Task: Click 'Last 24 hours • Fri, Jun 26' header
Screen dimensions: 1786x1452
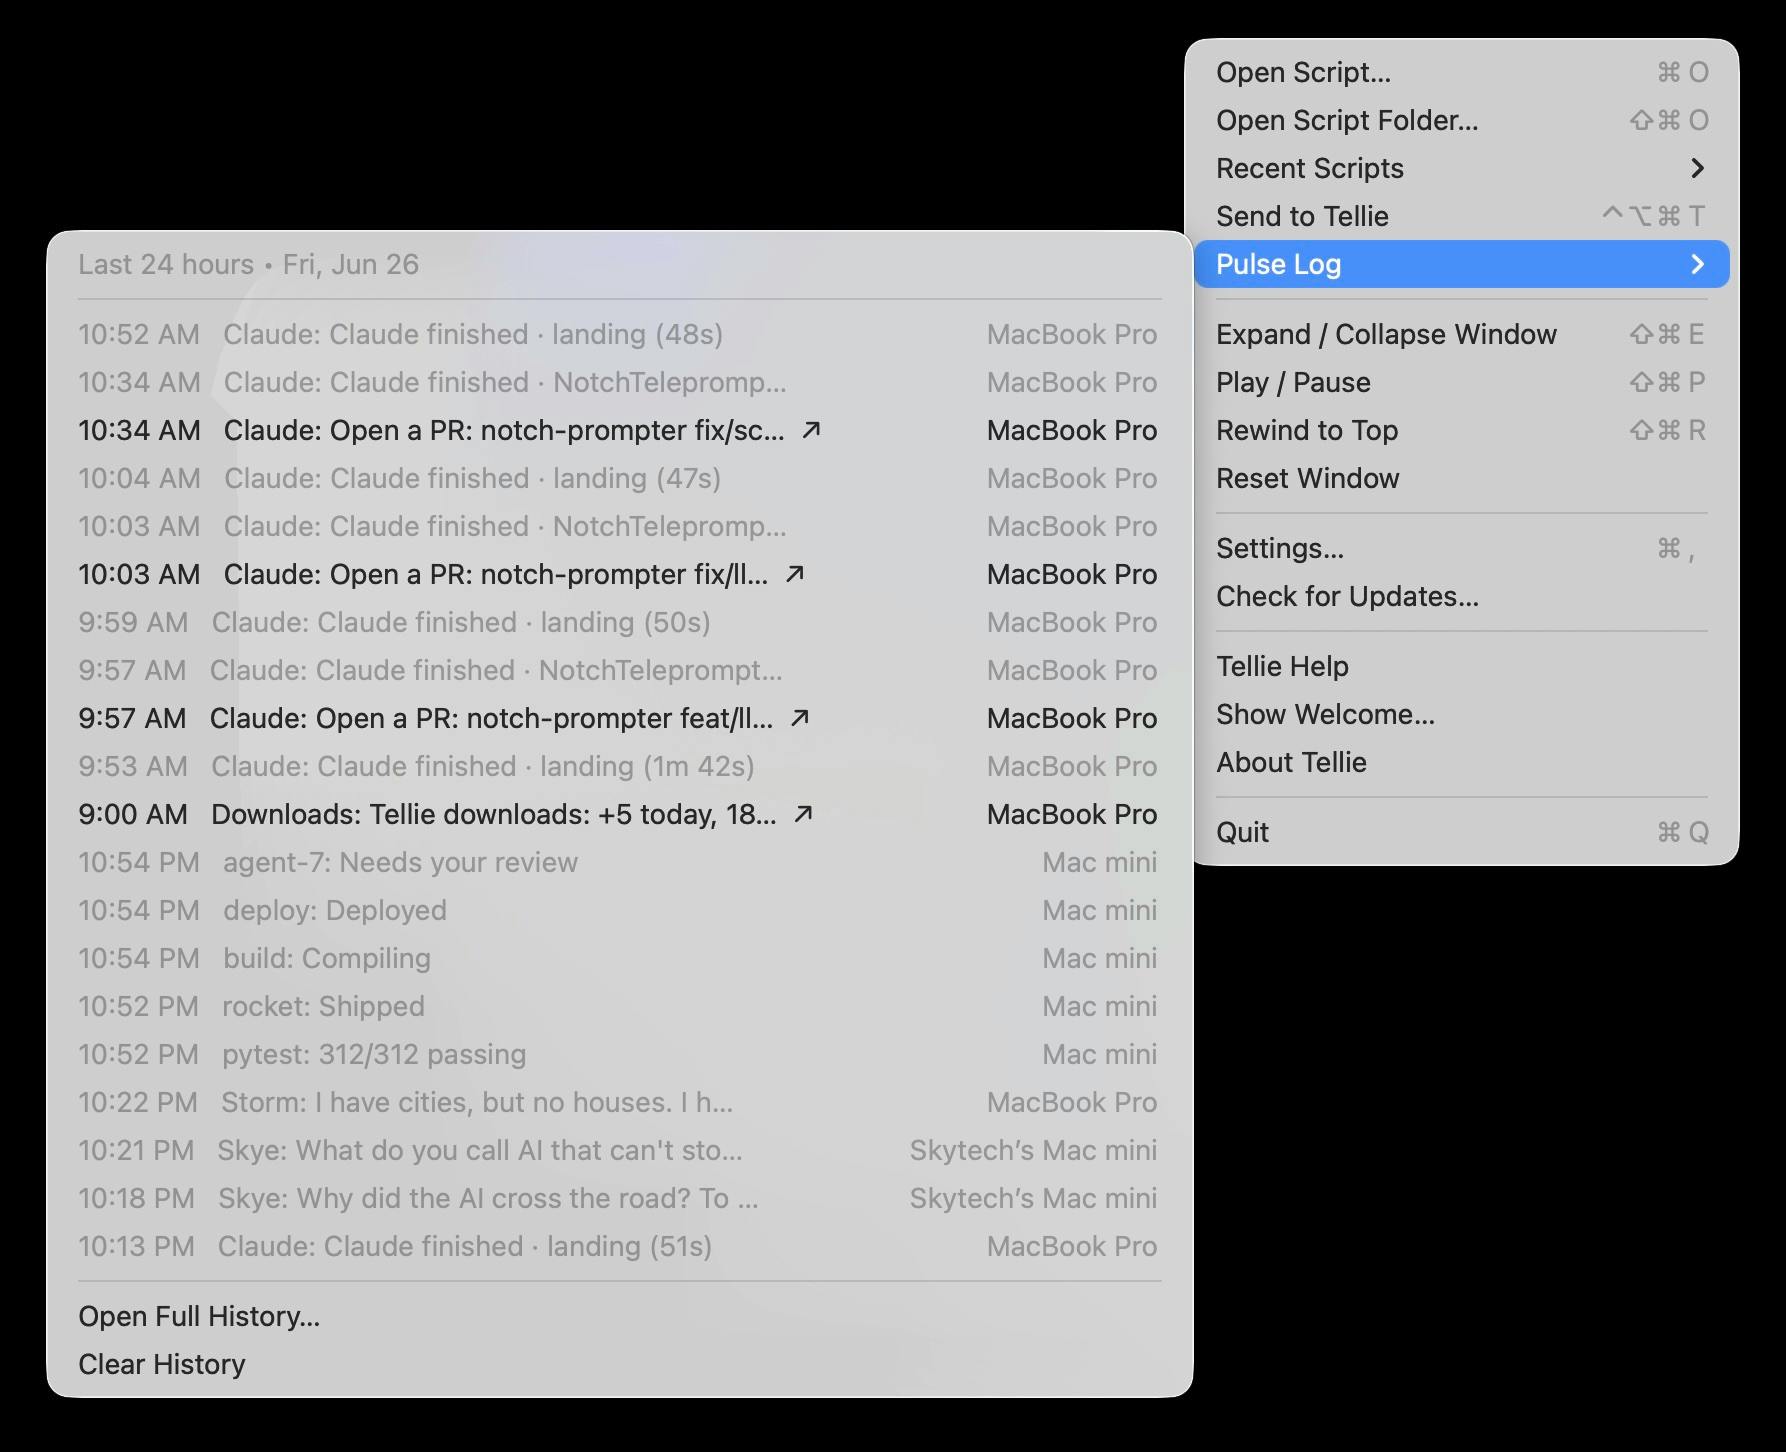Action: pos(249,264)
